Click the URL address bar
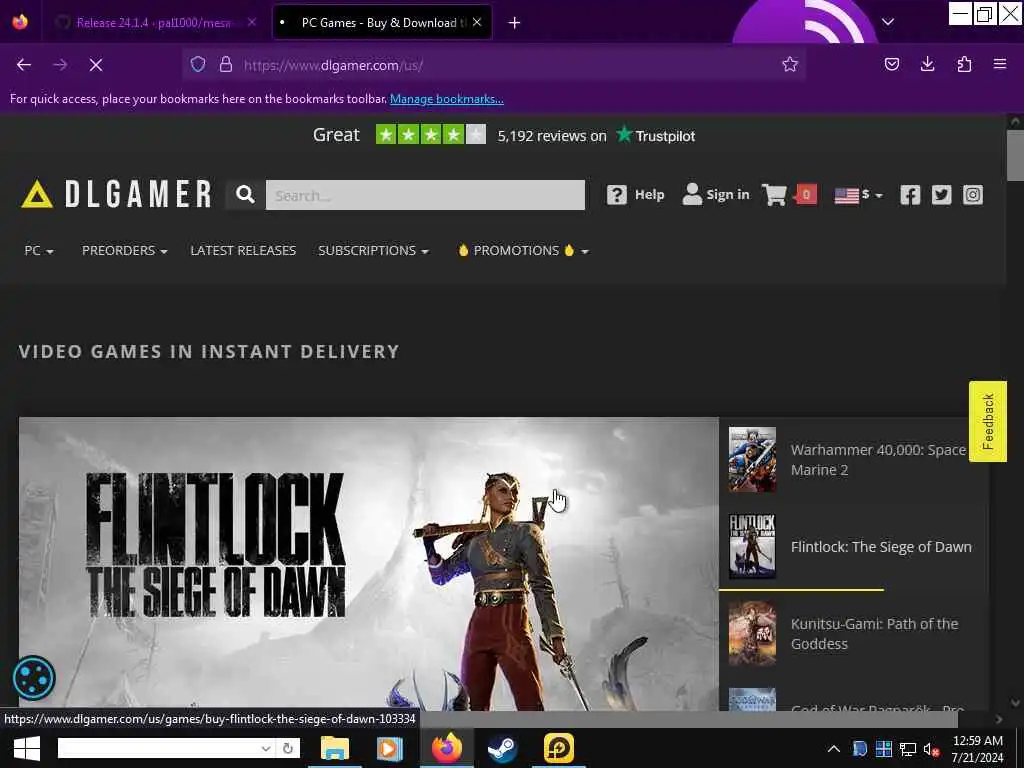 [x=494, y=65]
